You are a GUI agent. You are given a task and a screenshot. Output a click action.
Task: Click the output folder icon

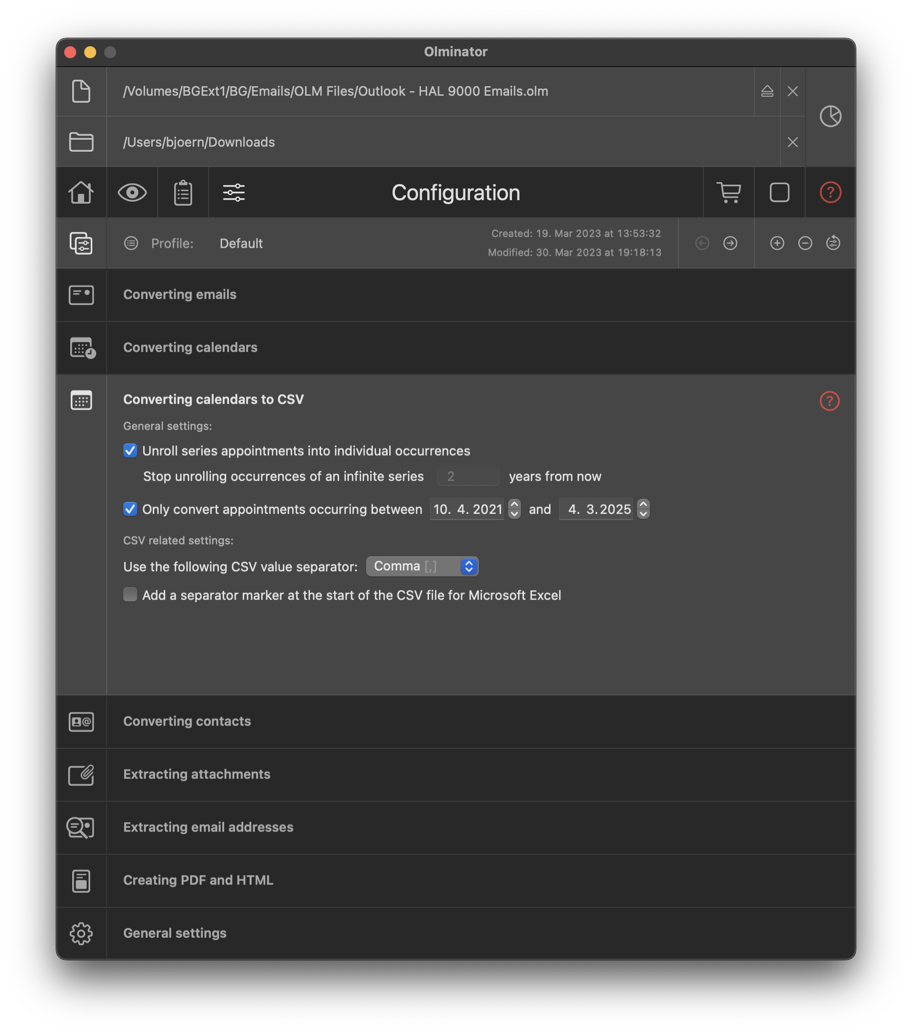point(81,142)
